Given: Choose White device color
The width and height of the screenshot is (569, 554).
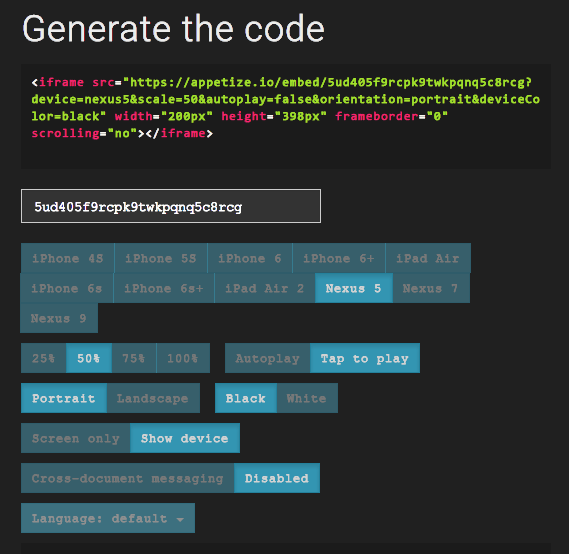Looking at the screenshot, I should (x=307, y=398).
